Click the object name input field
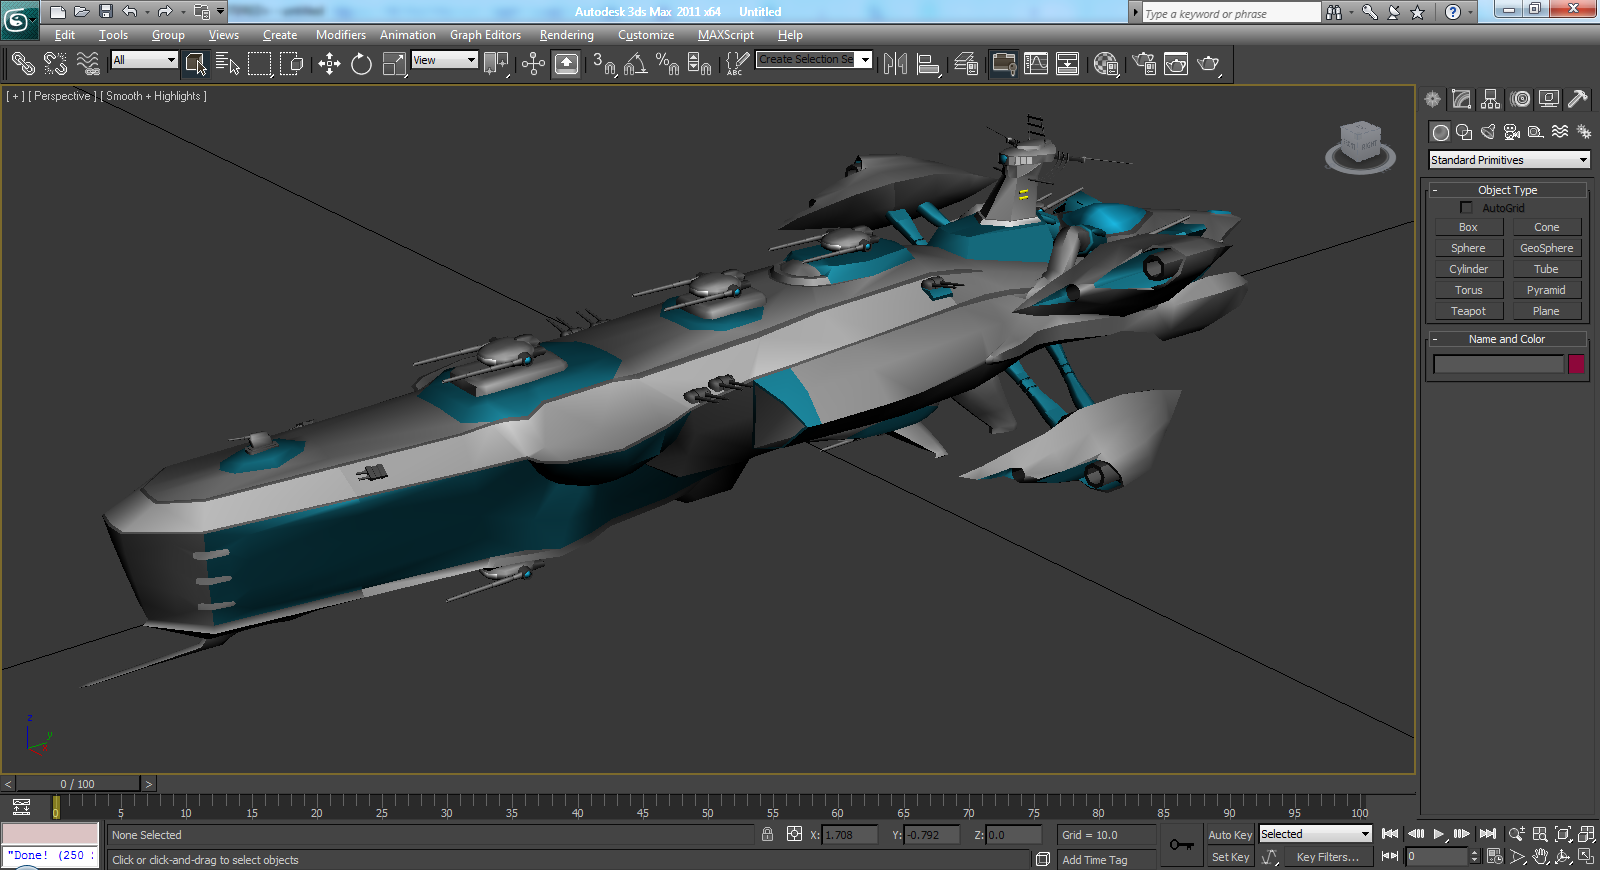The image size is (1600, 870). click(x=1498, y=364)
